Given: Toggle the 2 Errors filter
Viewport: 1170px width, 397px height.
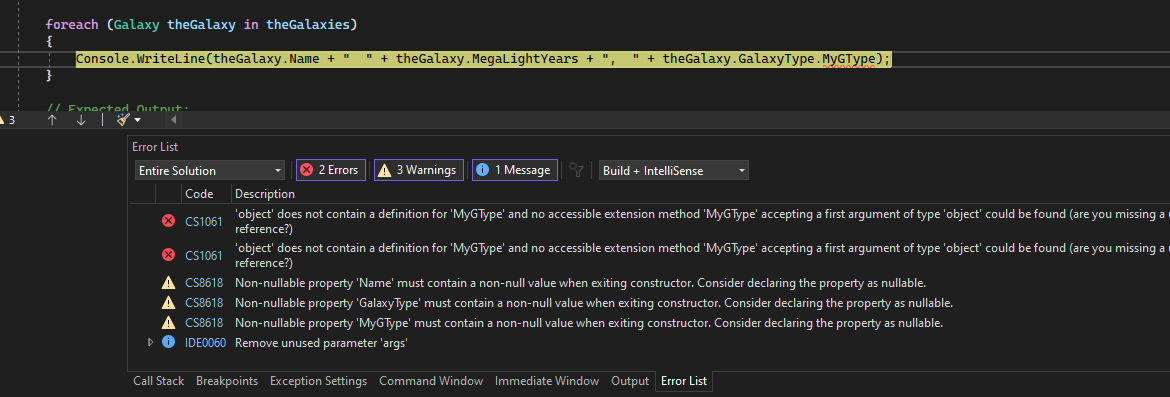Looking at the screenshot, I should coord(332,170).
